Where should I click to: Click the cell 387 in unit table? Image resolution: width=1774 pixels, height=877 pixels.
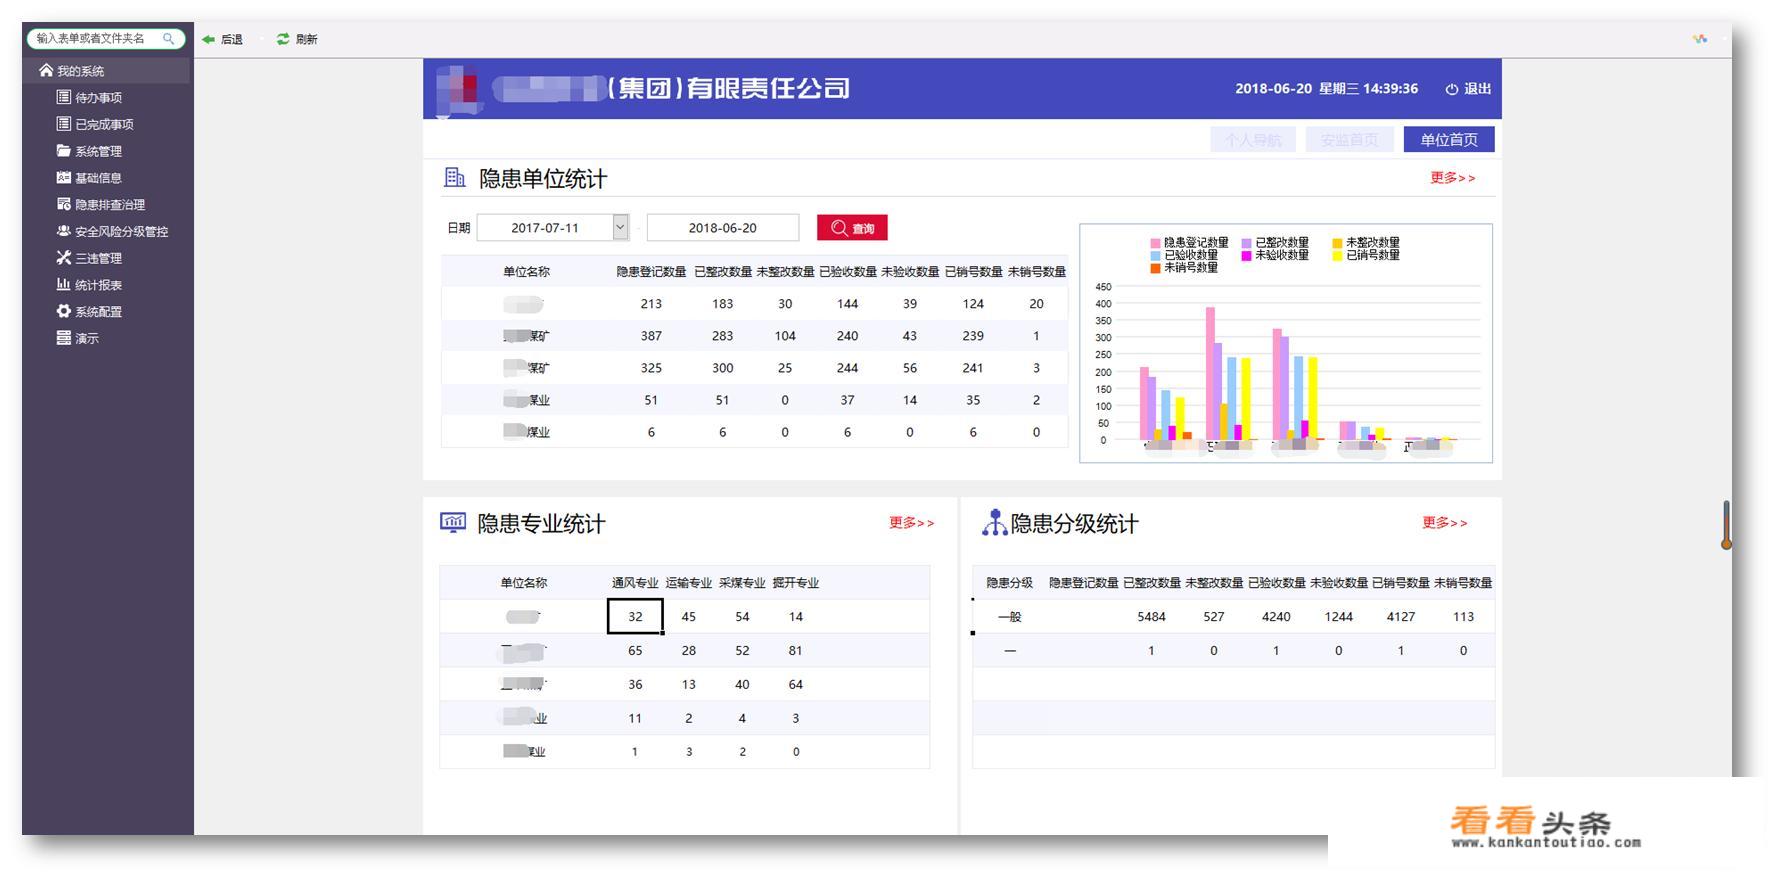(x=651, y=336)
